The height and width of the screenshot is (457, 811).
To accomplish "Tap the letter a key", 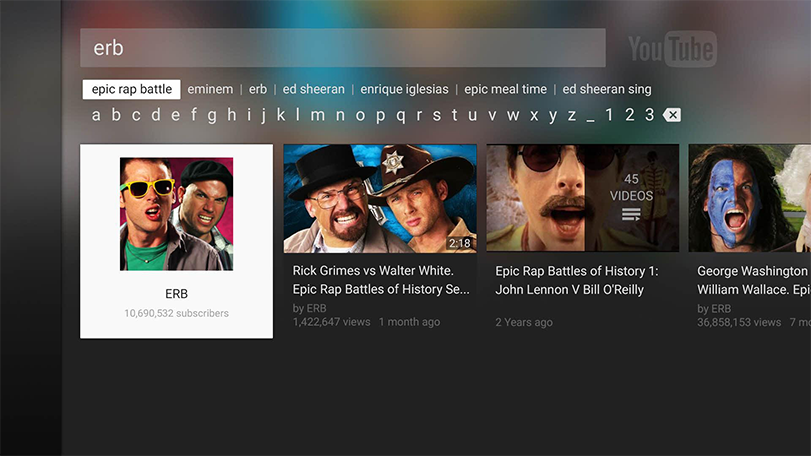I will 96,115.
